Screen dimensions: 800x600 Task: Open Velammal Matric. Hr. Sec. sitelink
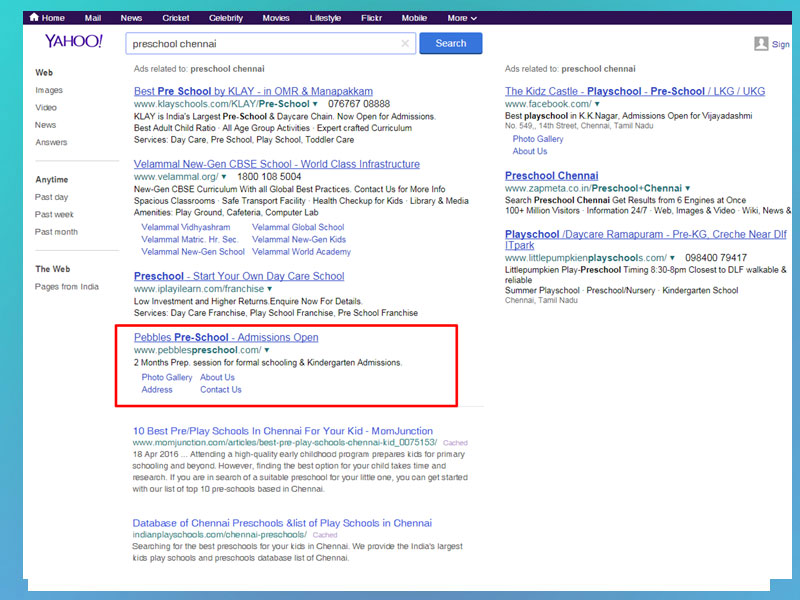189,240
